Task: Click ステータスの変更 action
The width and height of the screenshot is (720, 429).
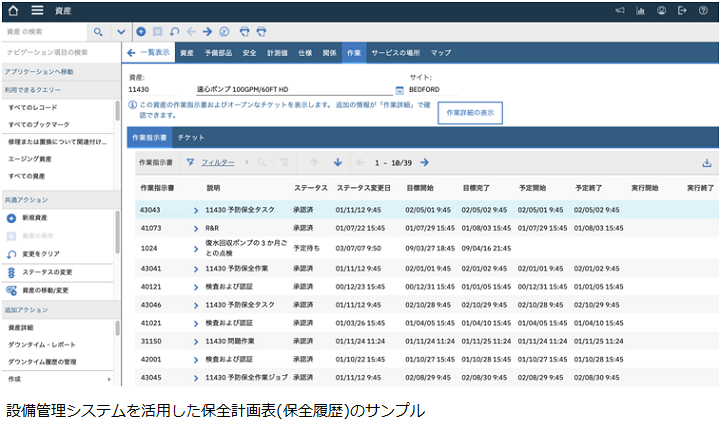Action: point(47,272)
